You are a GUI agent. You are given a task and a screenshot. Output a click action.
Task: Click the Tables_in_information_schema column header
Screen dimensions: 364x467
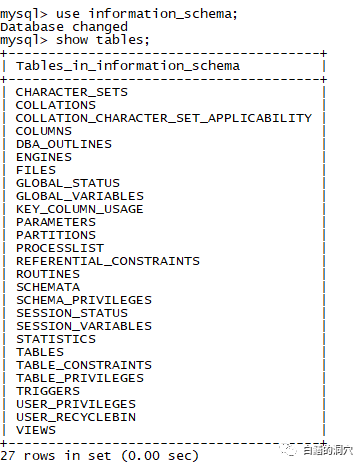click(x=128, y=66)
